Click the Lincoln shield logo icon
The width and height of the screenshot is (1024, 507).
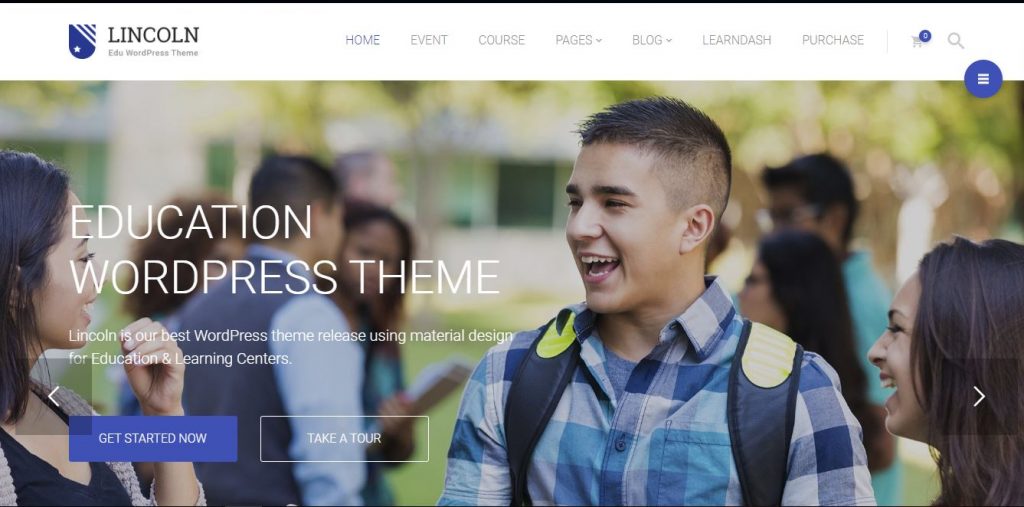pyautogui.click(x=82, y=41)
